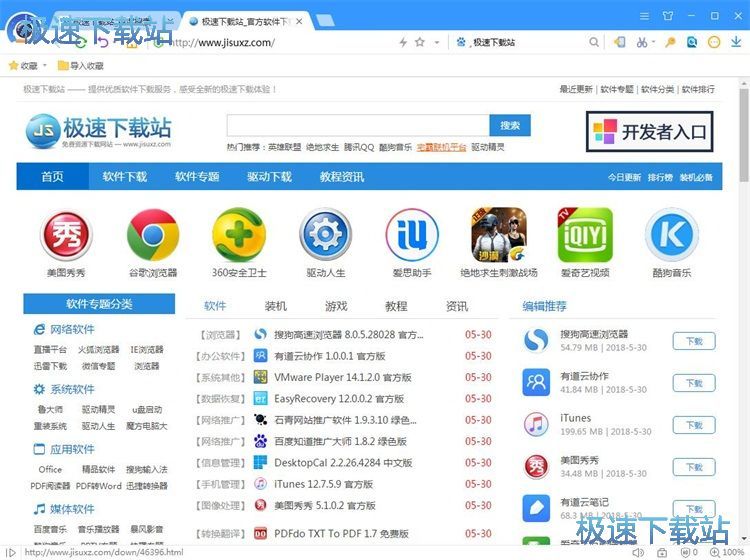Open DesktopCal 2.2.26.4284 中文版 entry
This screenshot has height=560, width=750.
tap(343, 462)
